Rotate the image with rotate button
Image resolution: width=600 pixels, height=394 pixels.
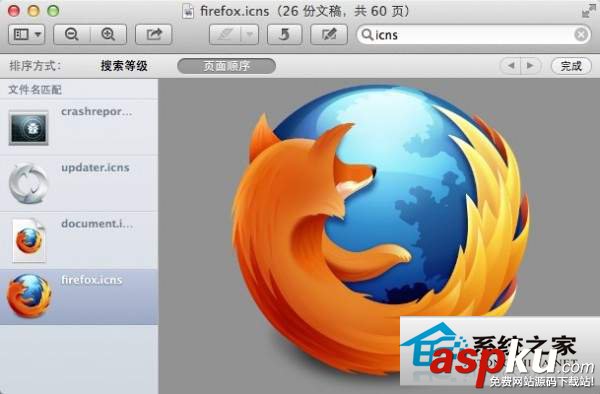284,35
